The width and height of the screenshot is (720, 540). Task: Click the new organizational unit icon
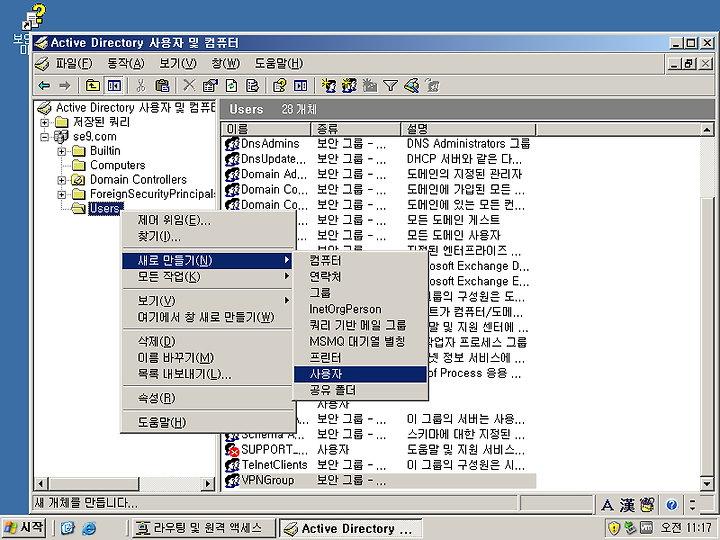point(370,85)
